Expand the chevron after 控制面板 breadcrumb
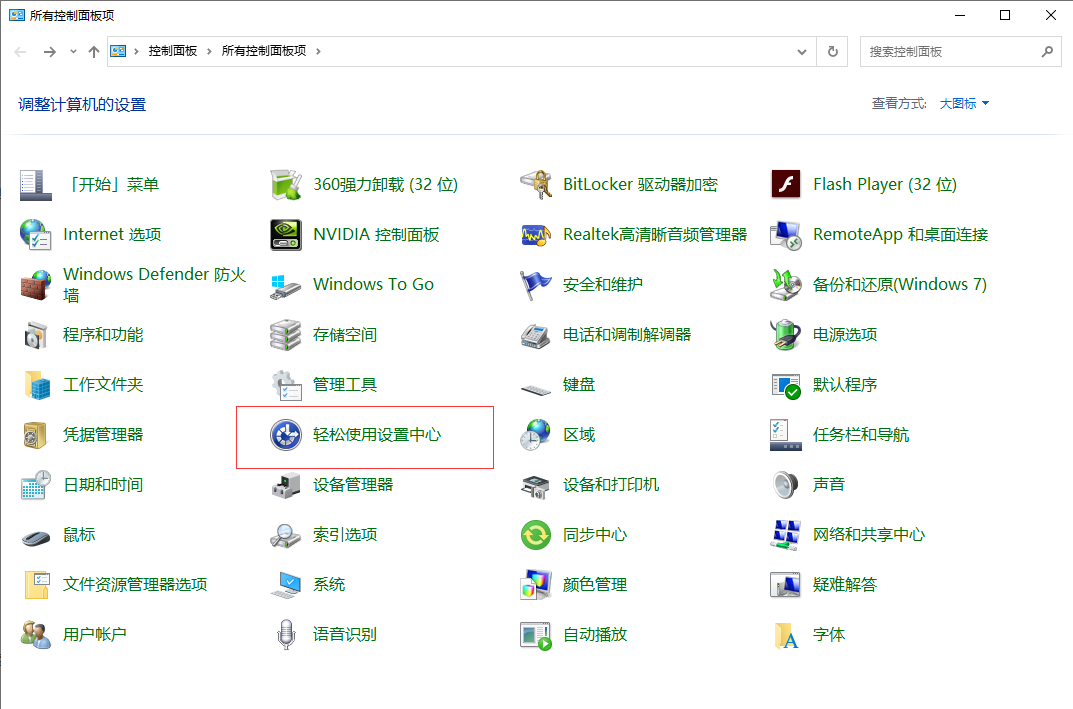Screen dimensions: 1073x709 210,51
